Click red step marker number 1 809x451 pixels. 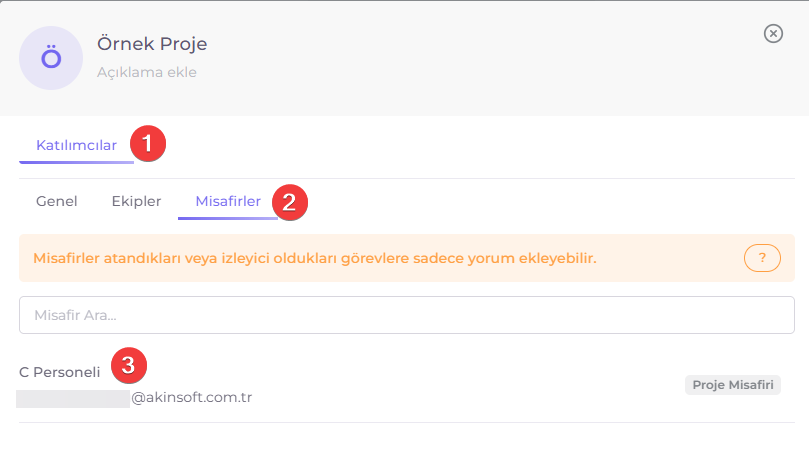tap(148, 143)
